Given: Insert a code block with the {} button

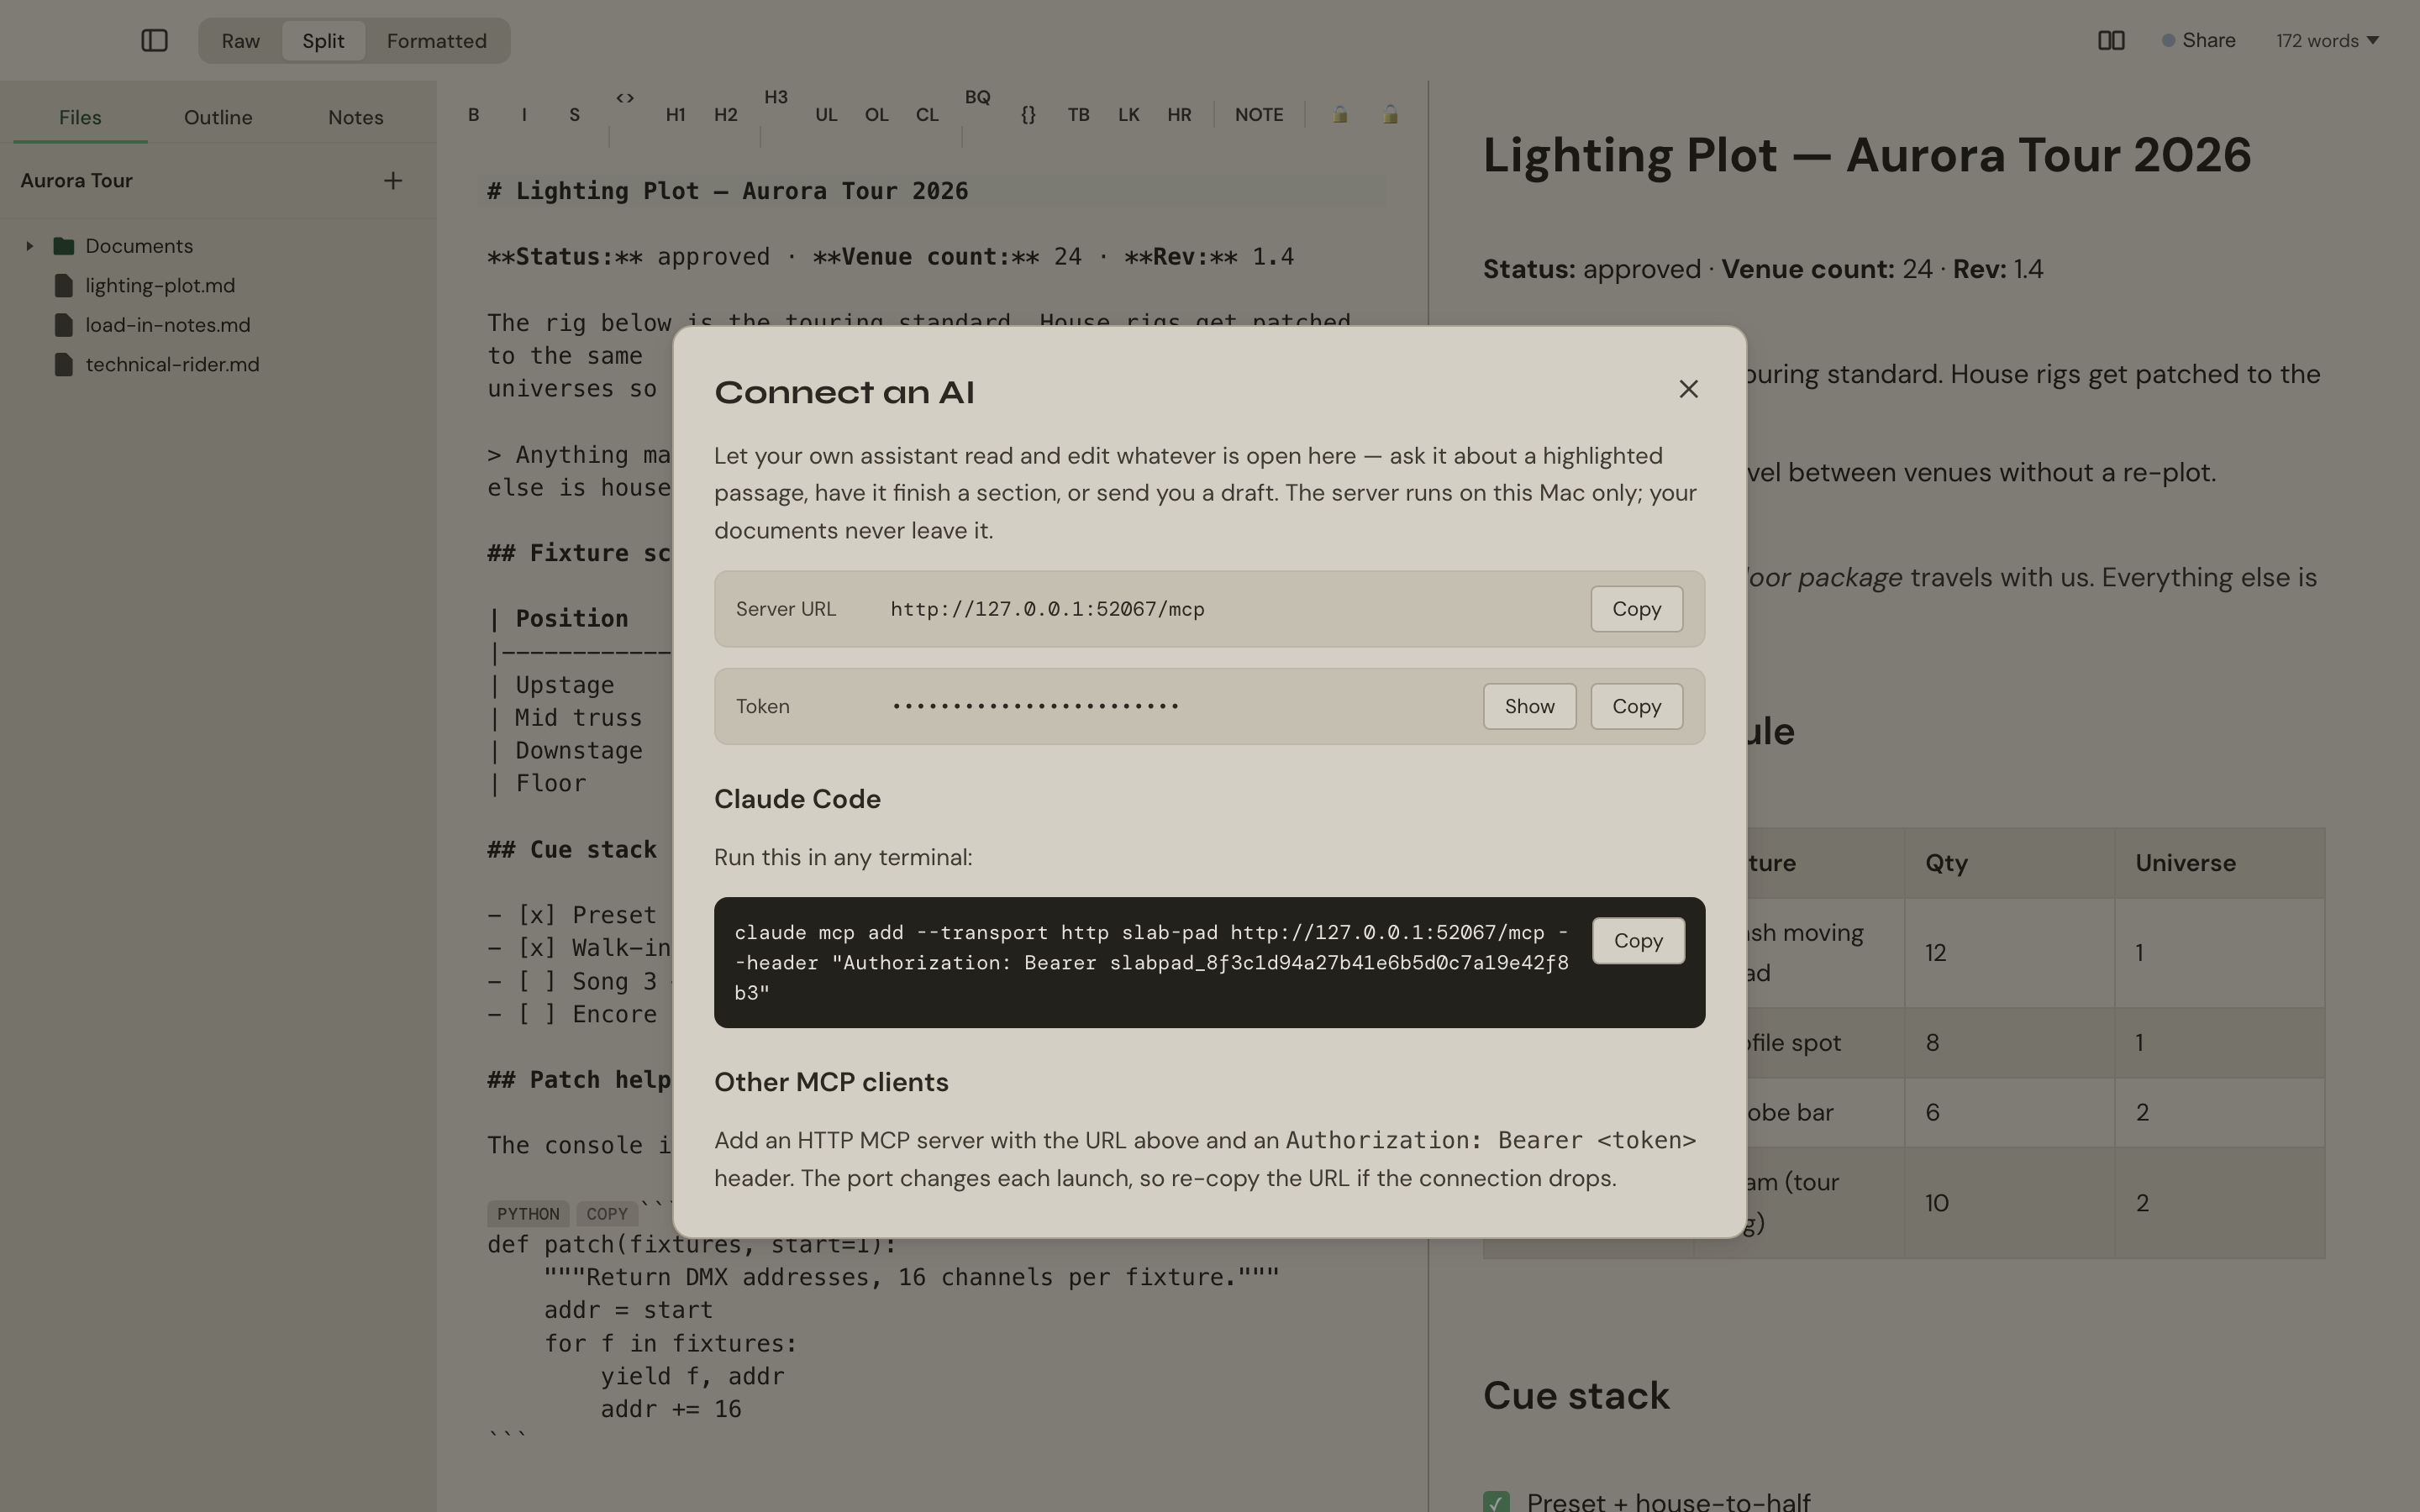Looking at the screenshot, I should [x=1028, y=115].
